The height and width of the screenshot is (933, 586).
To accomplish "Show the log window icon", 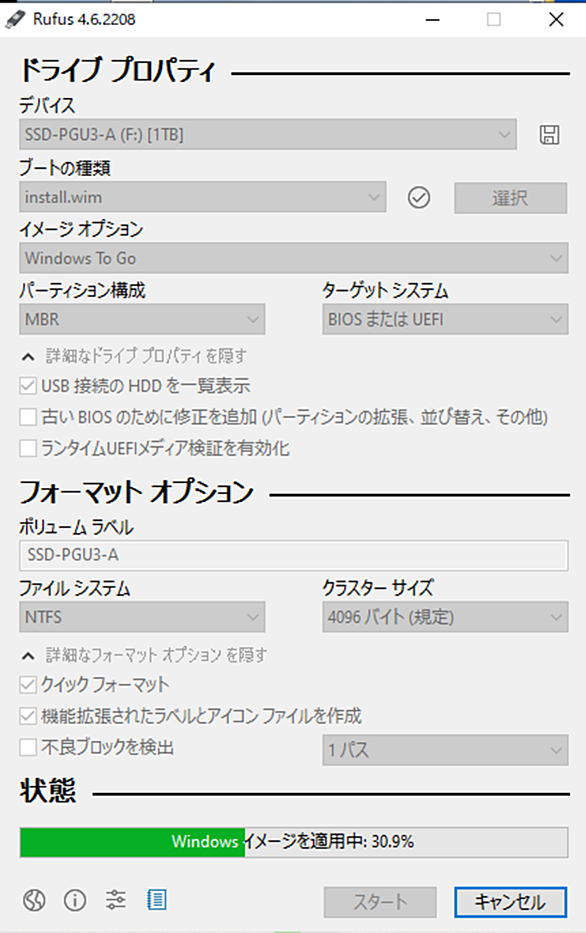I will (x=156, y=900).
